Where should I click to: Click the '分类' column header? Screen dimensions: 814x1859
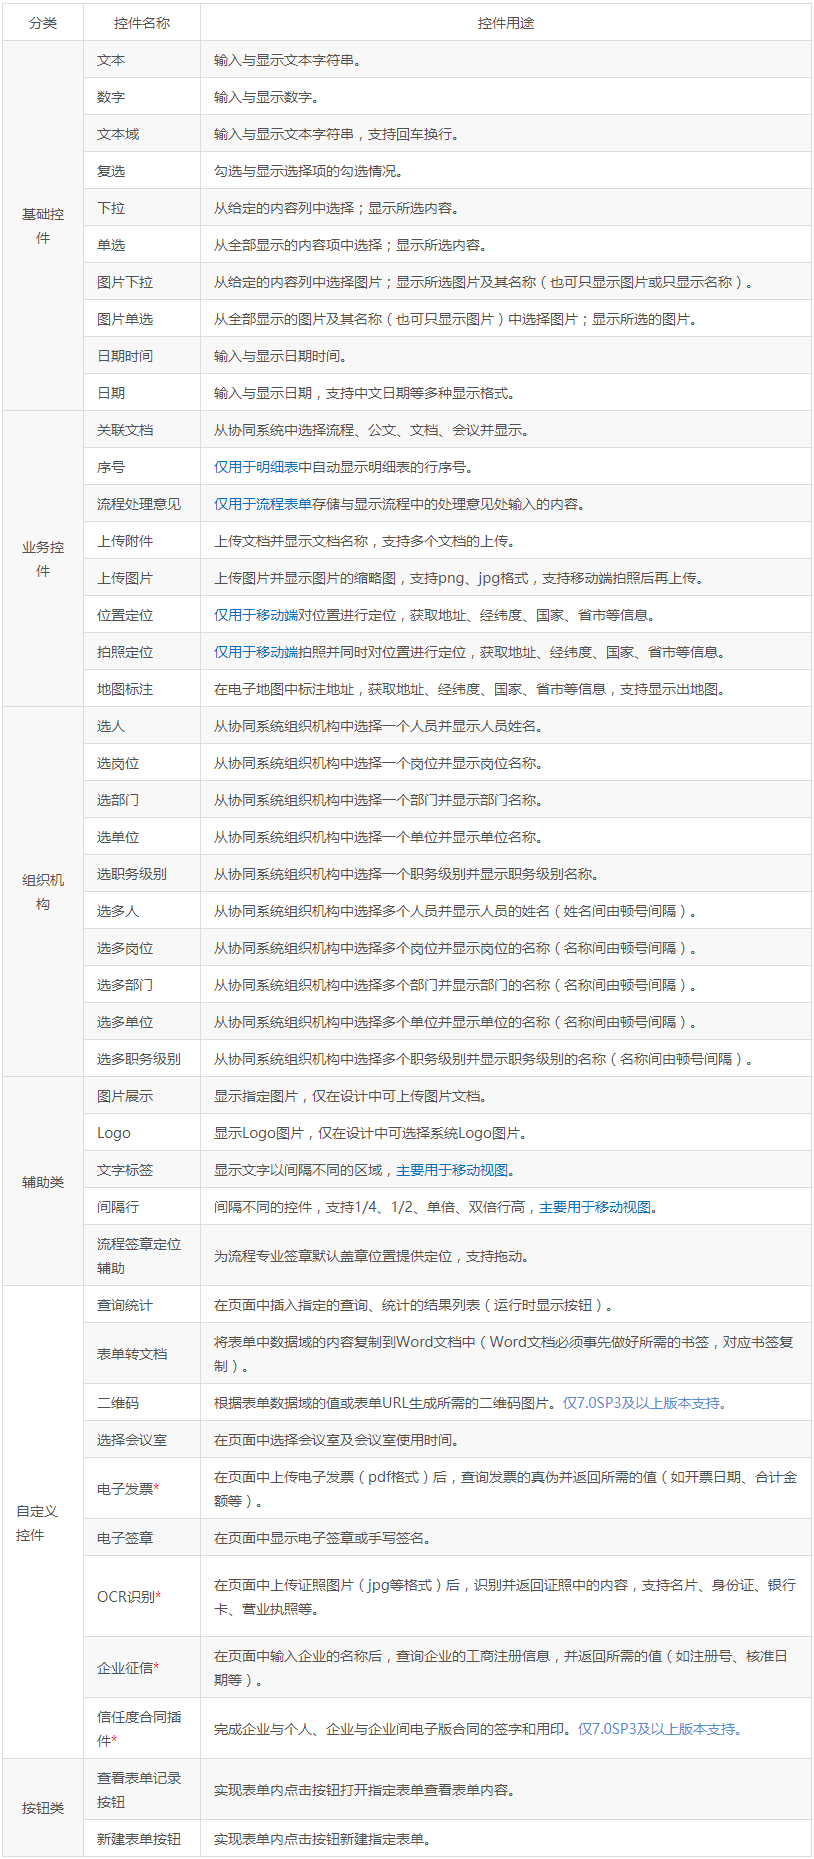click(x=43, y=22)
